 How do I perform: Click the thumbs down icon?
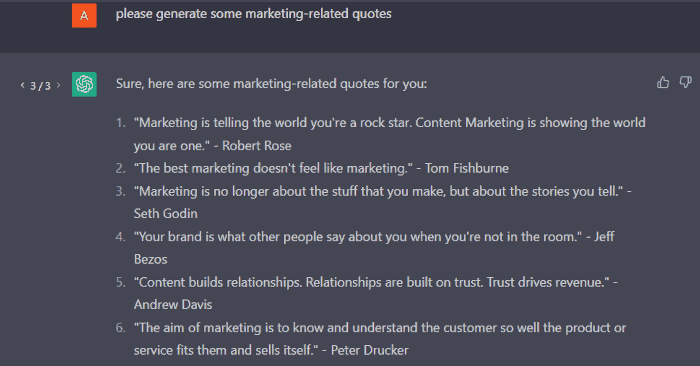point(685,83)
